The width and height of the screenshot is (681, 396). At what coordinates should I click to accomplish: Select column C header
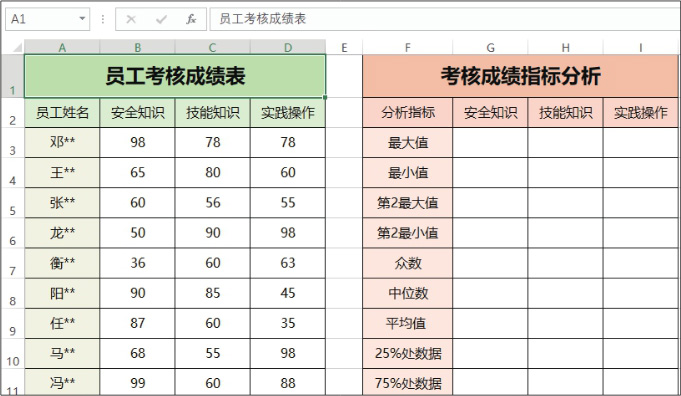click(x=212, y=47)
